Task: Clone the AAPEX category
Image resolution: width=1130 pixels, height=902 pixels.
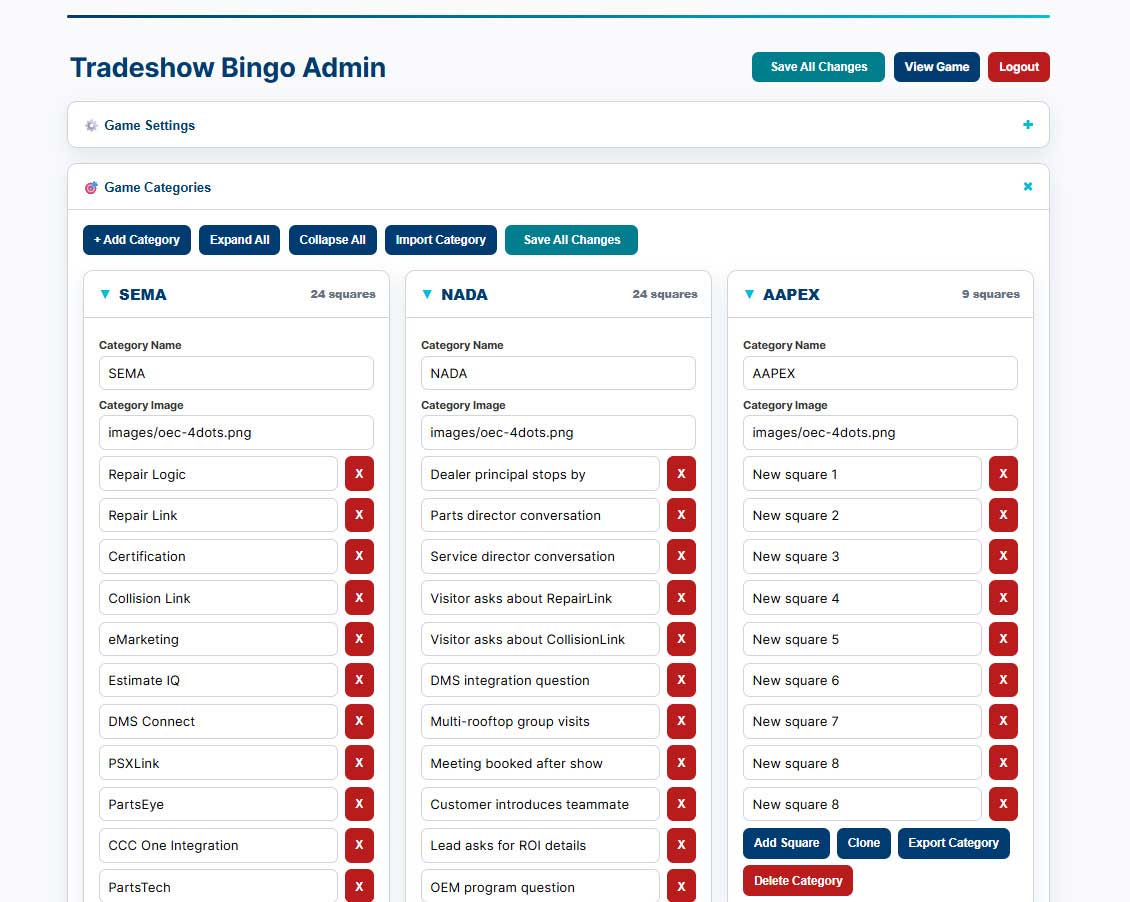Action: (863, 842)
